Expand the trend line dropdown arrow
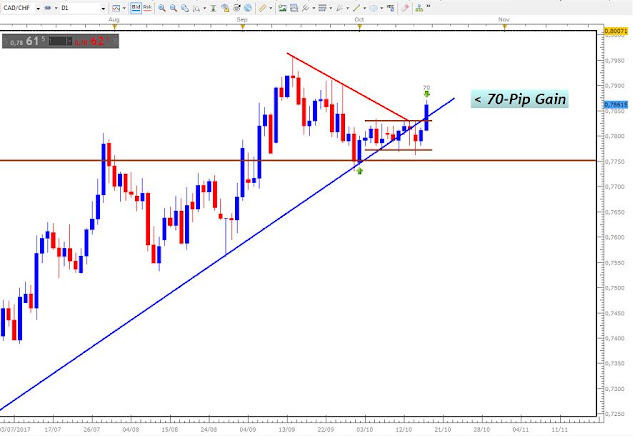Image resolution: width=640 pixels, height=436 pixels. coord(364,8)
